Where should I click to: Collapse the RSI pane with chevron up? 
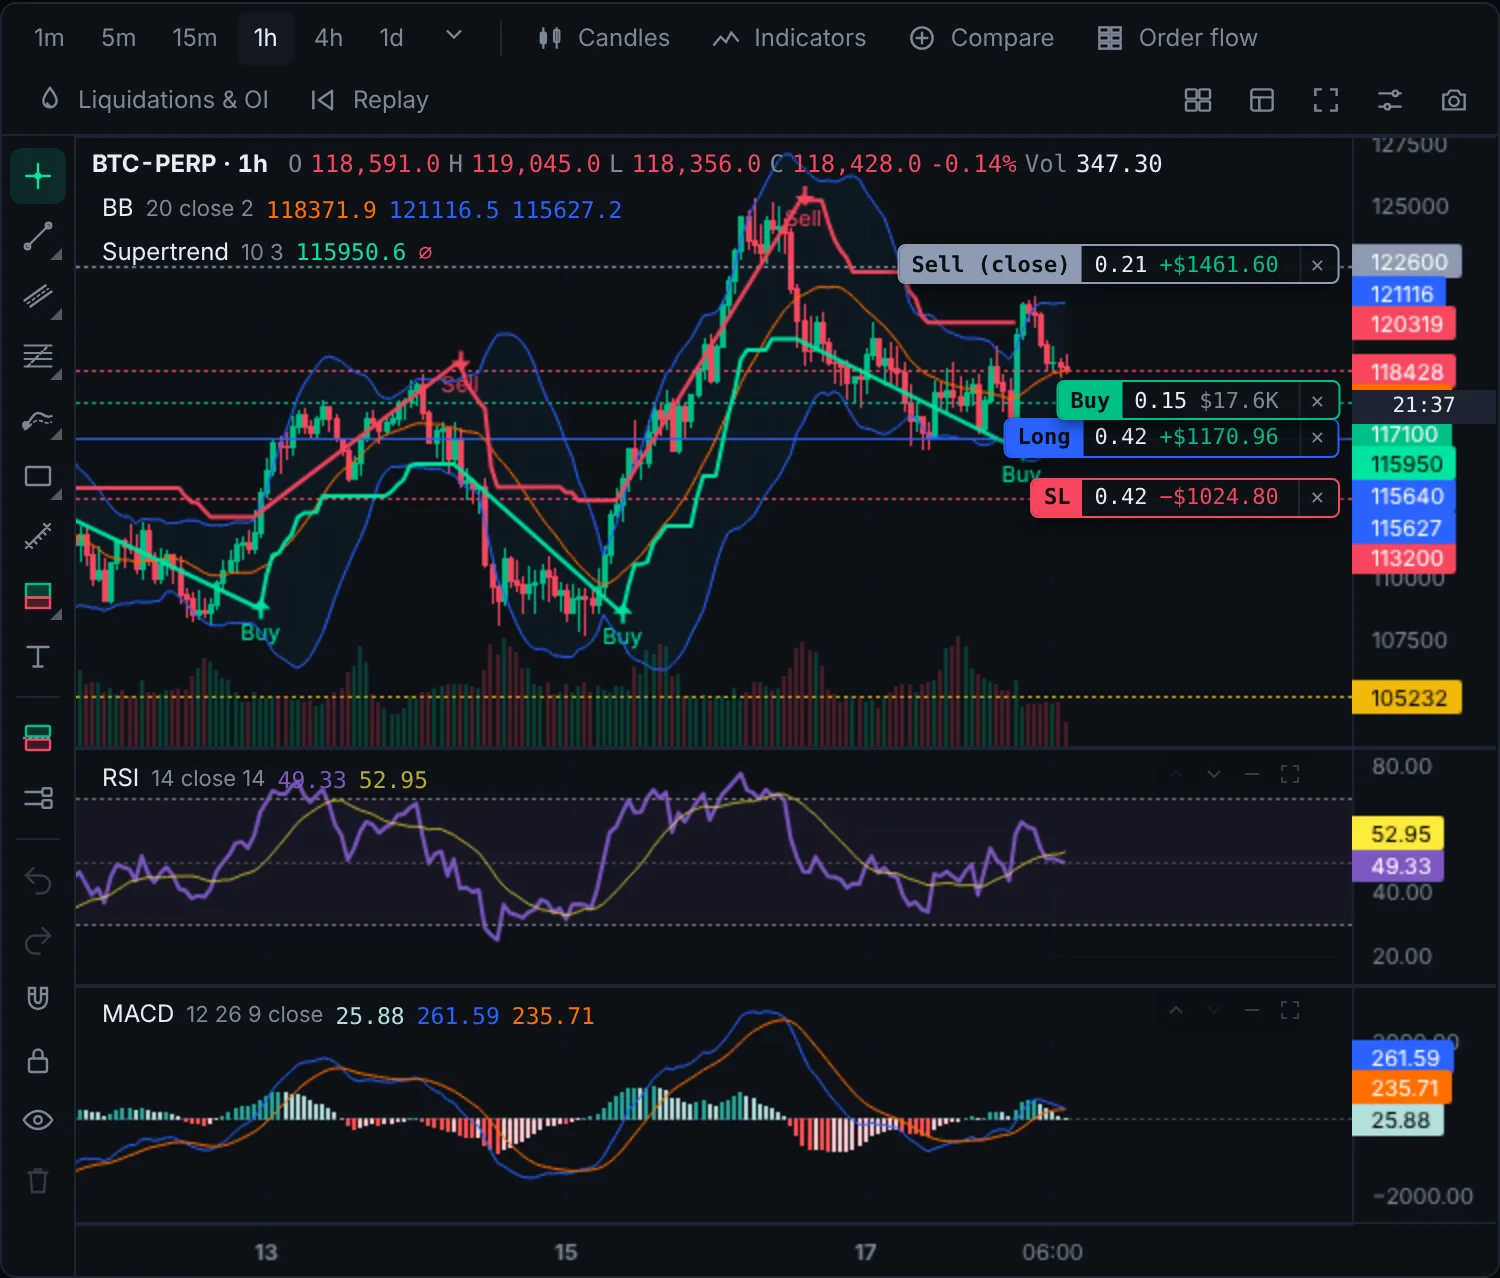pyautogui.click(x=1176, y=775)
